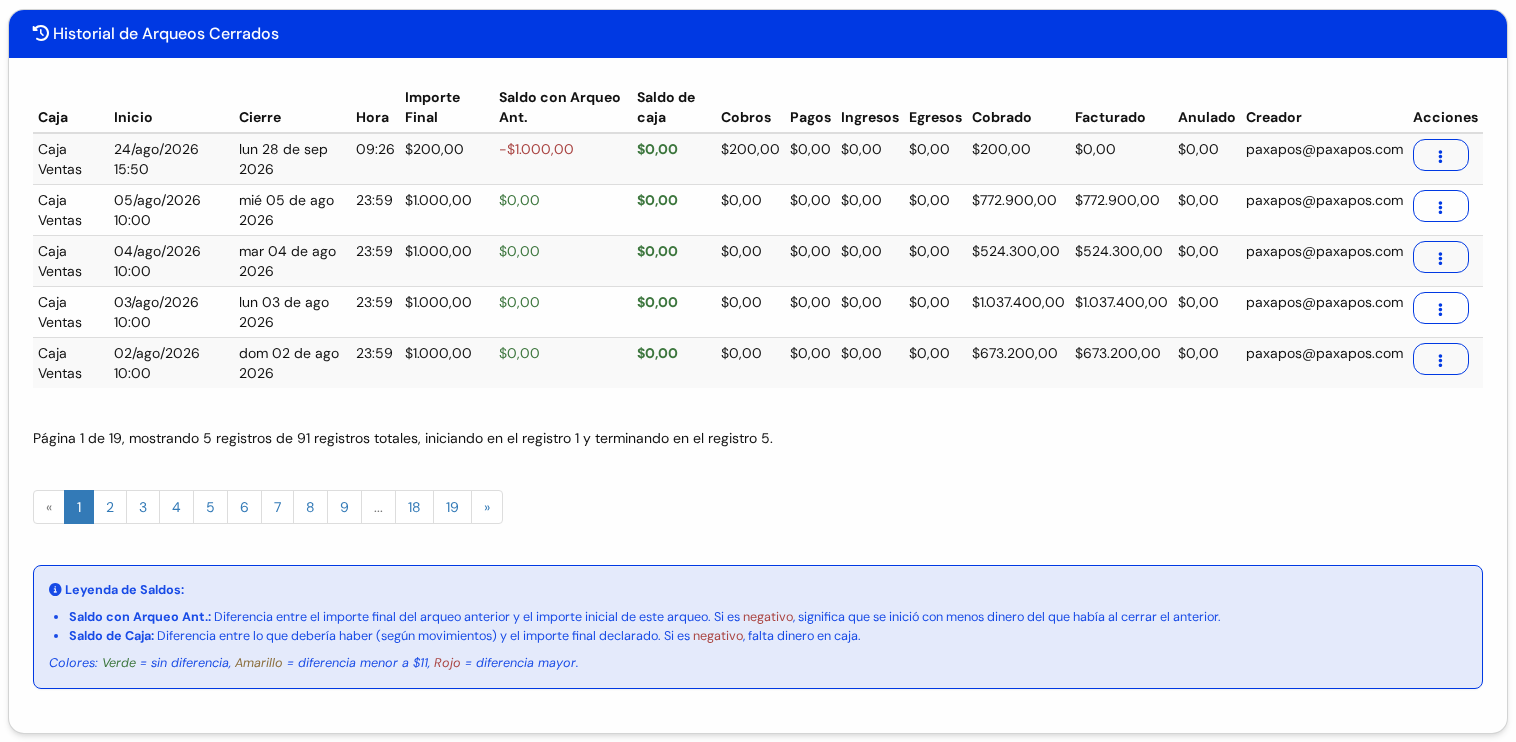The image size is (1516, 742).
Task: Open actions menu for 24/ago/2026 arqueo
Action: [x=1440, y=155]
